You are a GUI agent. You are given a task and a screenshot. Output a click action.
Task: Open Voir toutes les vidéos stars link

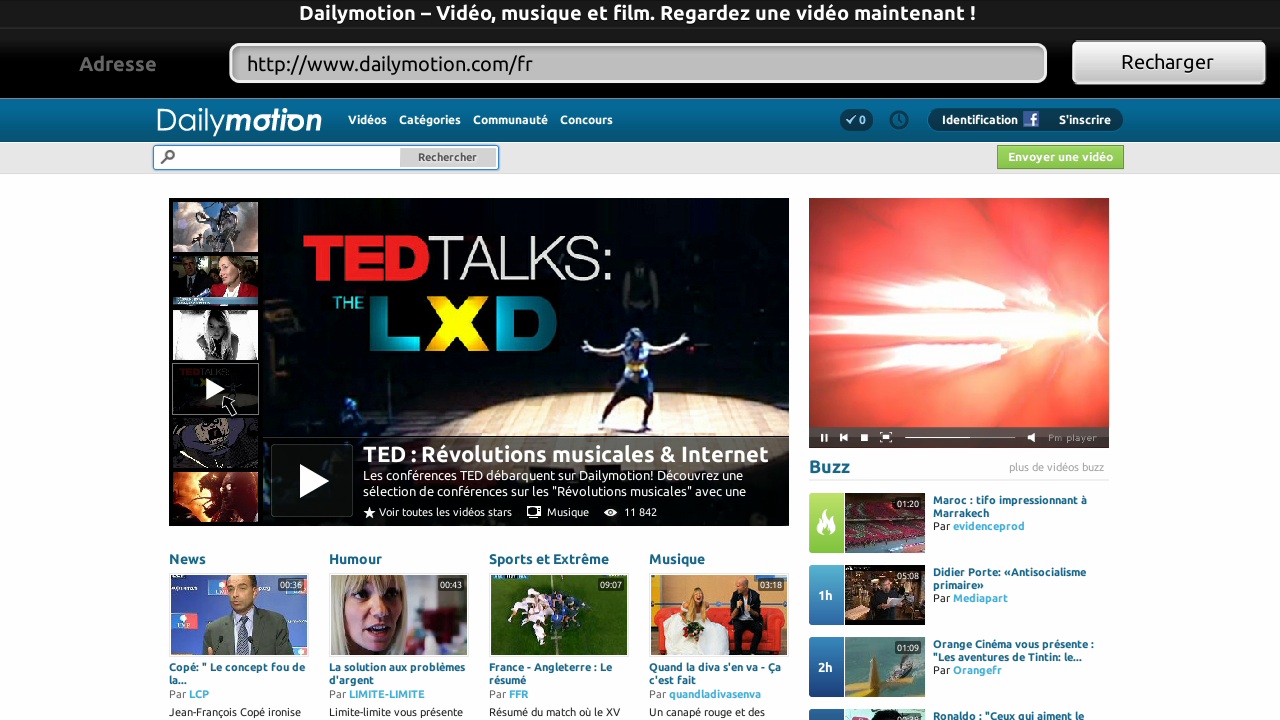[445, 512]
